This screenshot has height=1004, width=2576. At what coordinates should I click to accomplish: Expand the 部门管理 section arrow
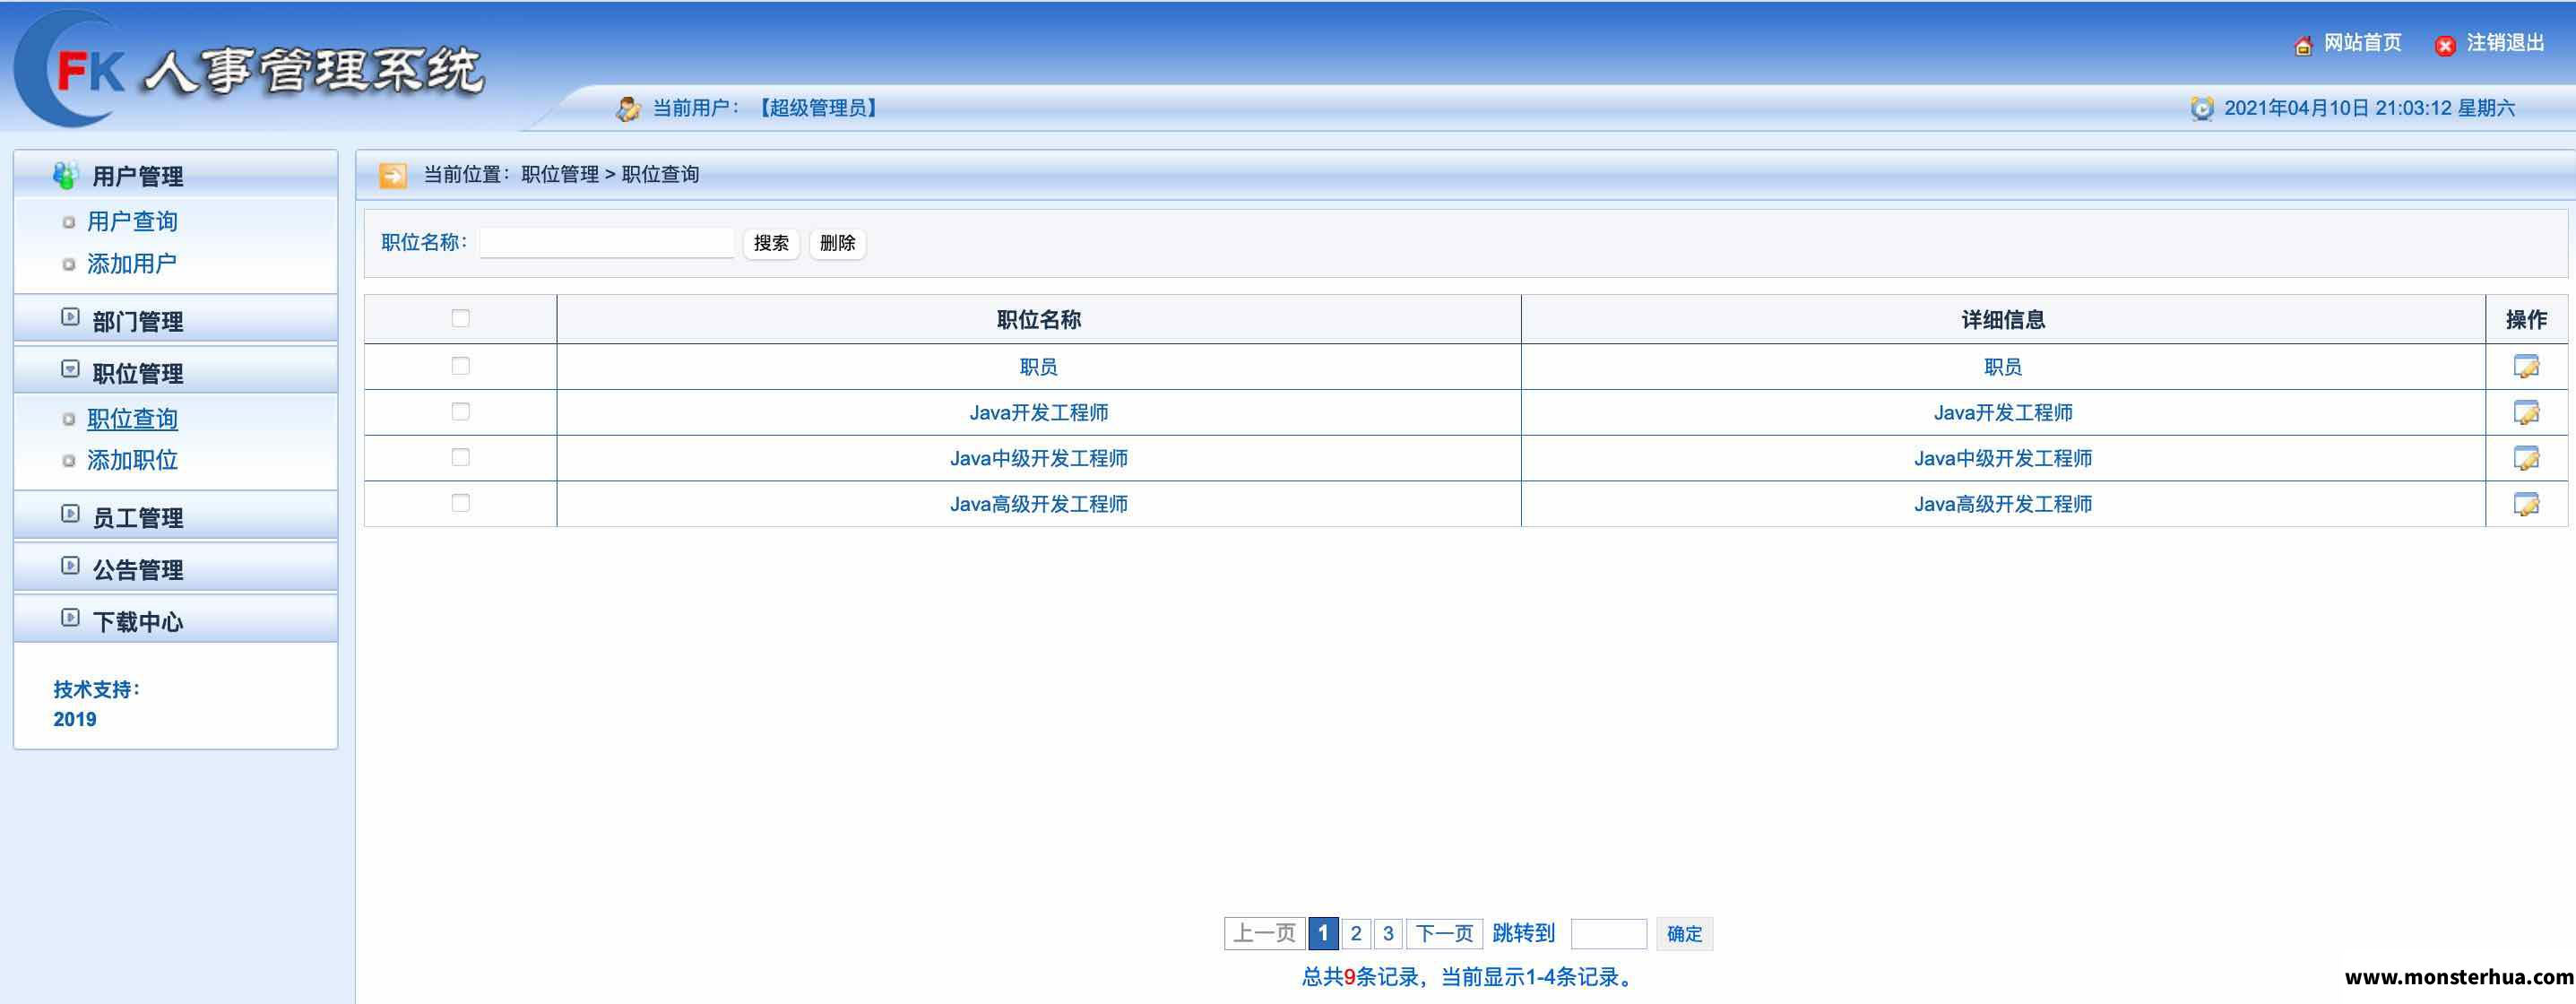click(70, 317)
